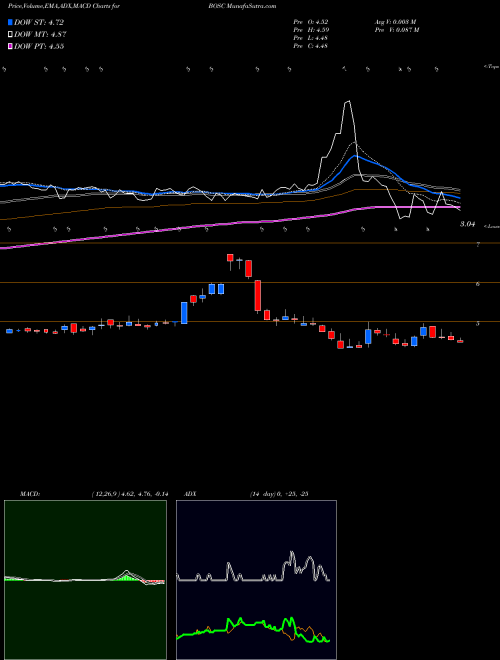Screen dimensions: 500x660
Task: Click inside the green MACD chart panel
Action: click(85, 580)
